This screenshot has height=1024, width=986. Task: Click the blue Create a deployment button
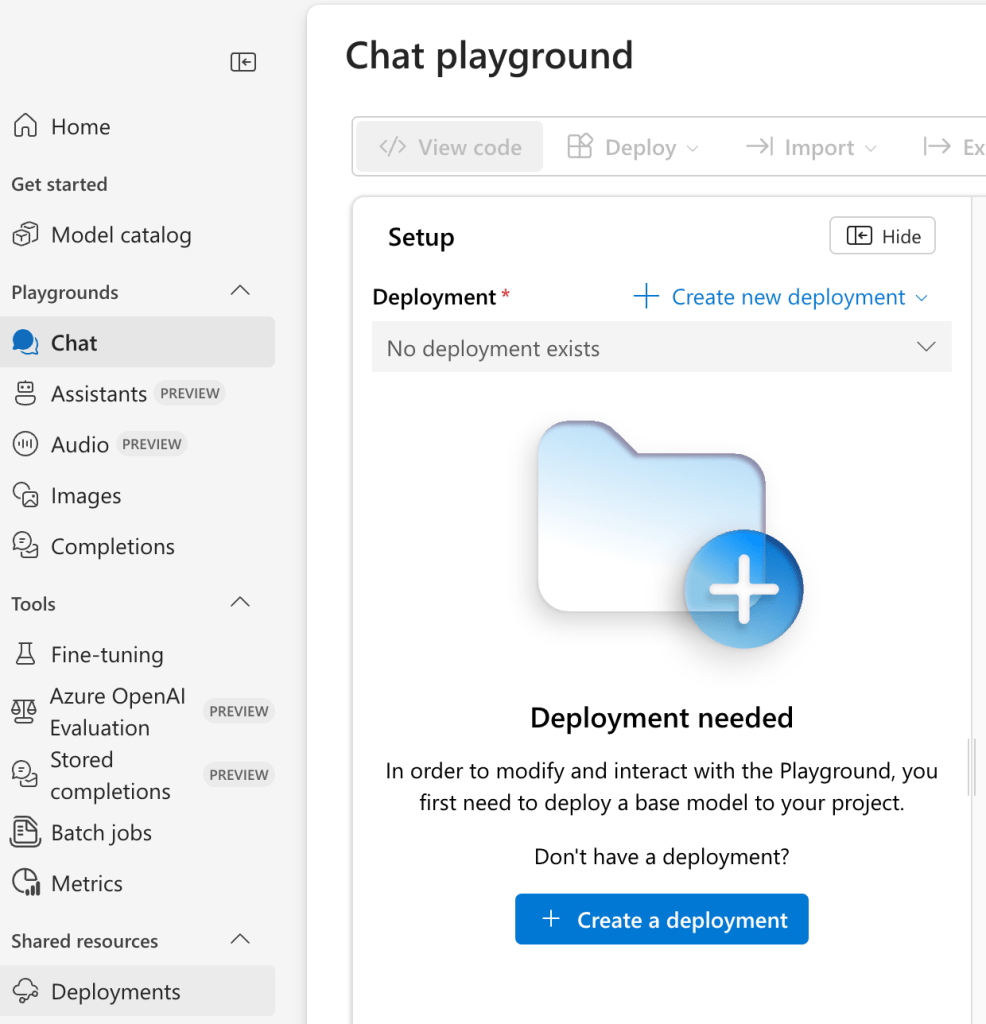coord(661,920)
